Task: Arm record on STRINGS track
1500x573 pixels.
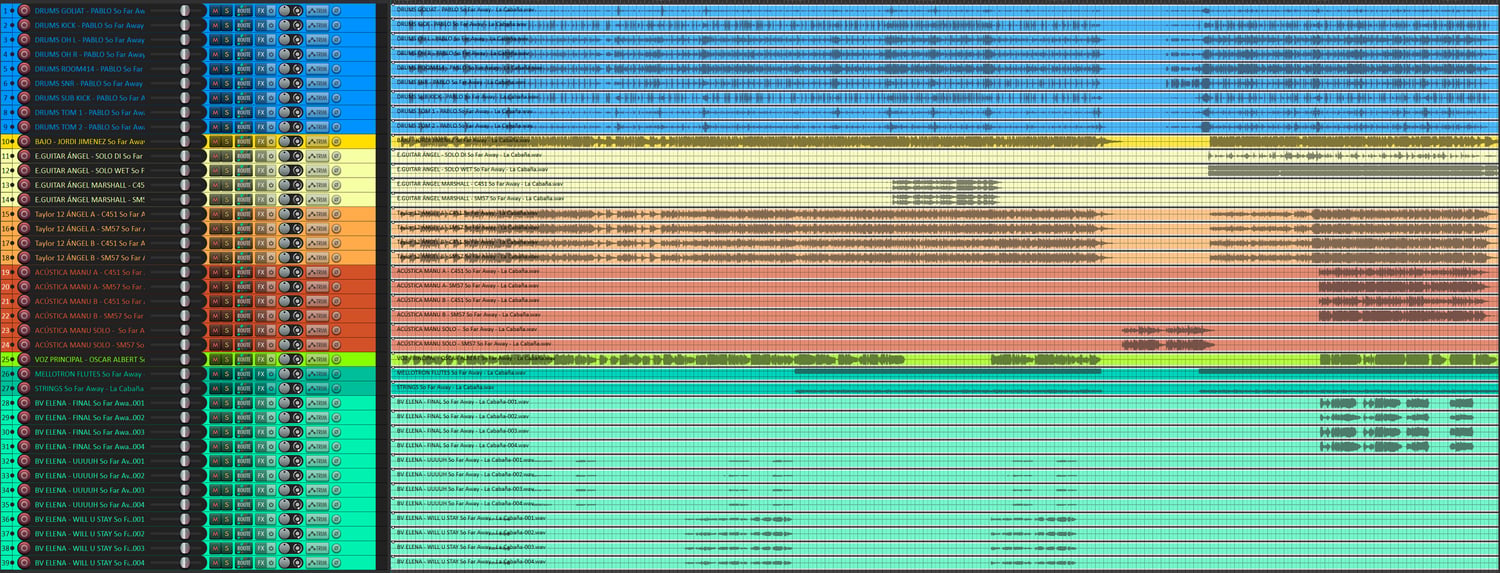Action: (24, 387)
